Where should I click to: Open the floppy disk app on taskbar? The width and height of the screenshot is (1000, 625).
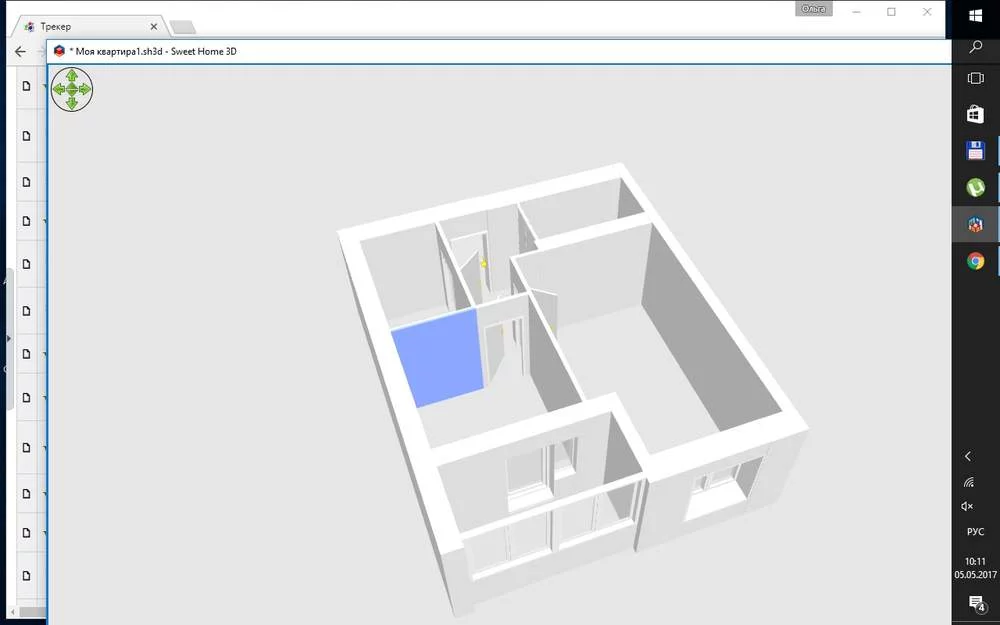pyautogui.click(x=975, y=151)
